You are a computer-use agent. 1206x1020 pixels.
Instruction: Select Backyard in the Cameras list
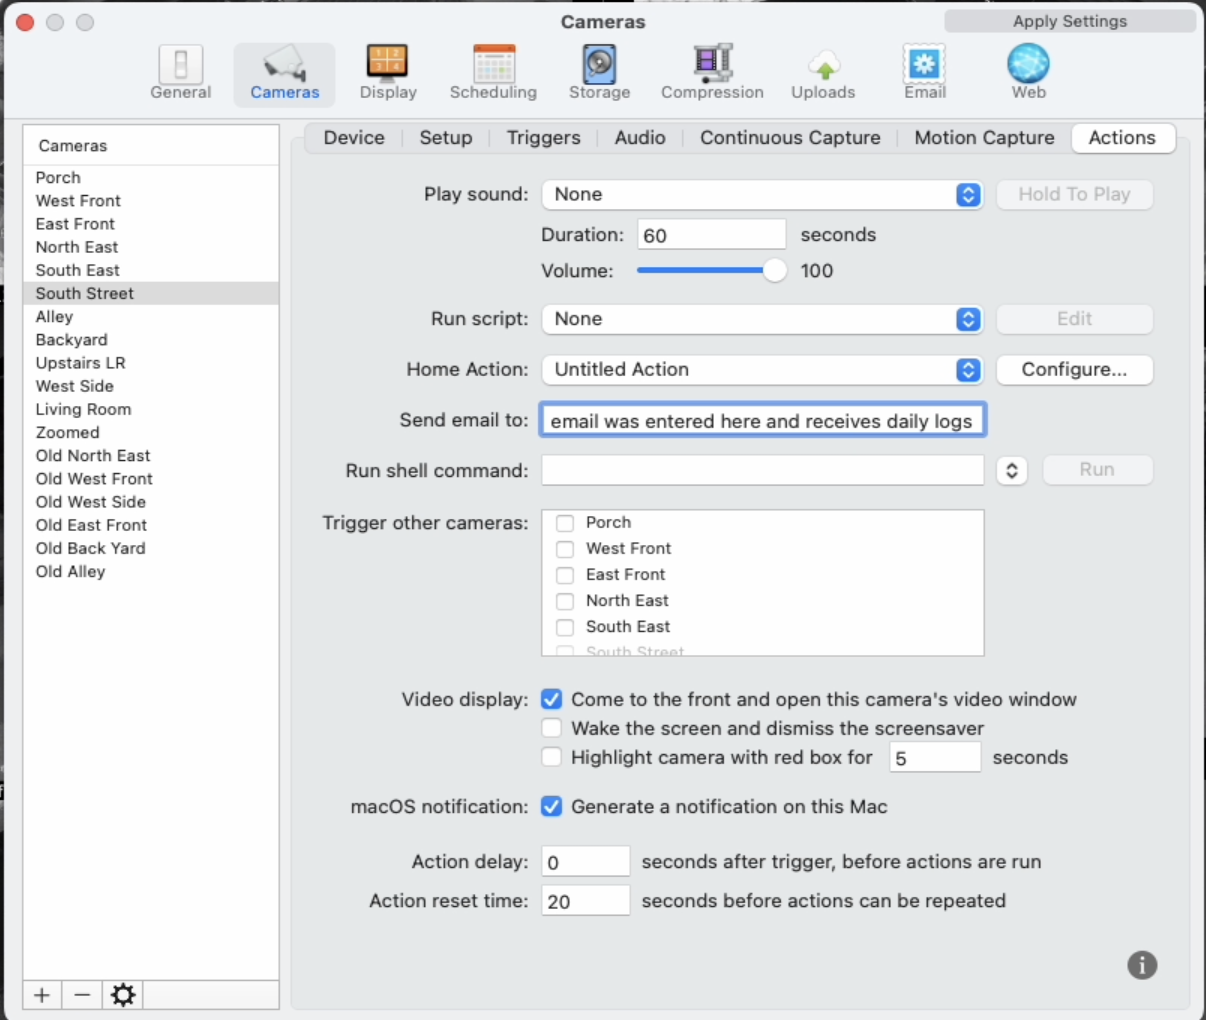[151, 339]
